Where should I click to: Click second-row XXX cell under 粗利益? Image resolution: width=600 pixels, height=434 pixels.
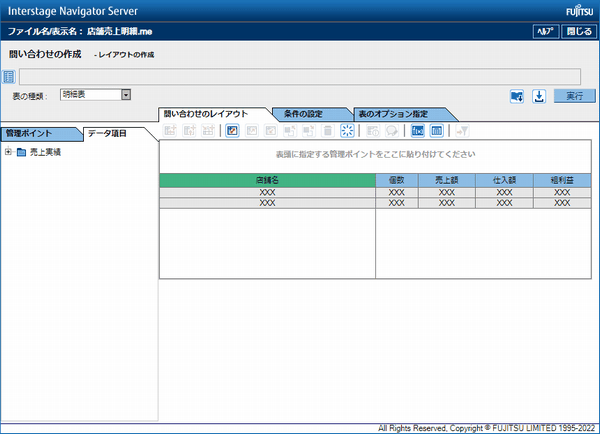pyautogui.click(x=562, y=203)
